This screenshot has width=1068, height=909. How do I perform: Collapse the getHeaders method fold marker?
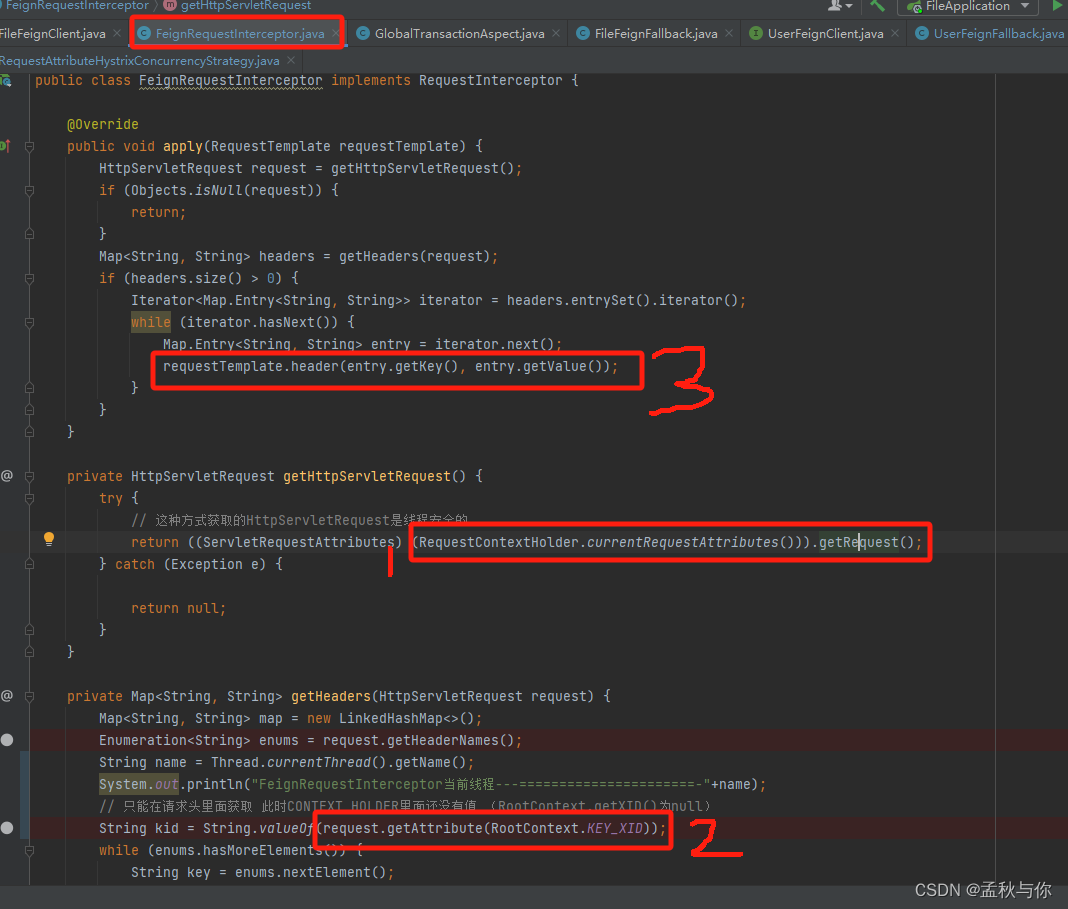(29, 697)
